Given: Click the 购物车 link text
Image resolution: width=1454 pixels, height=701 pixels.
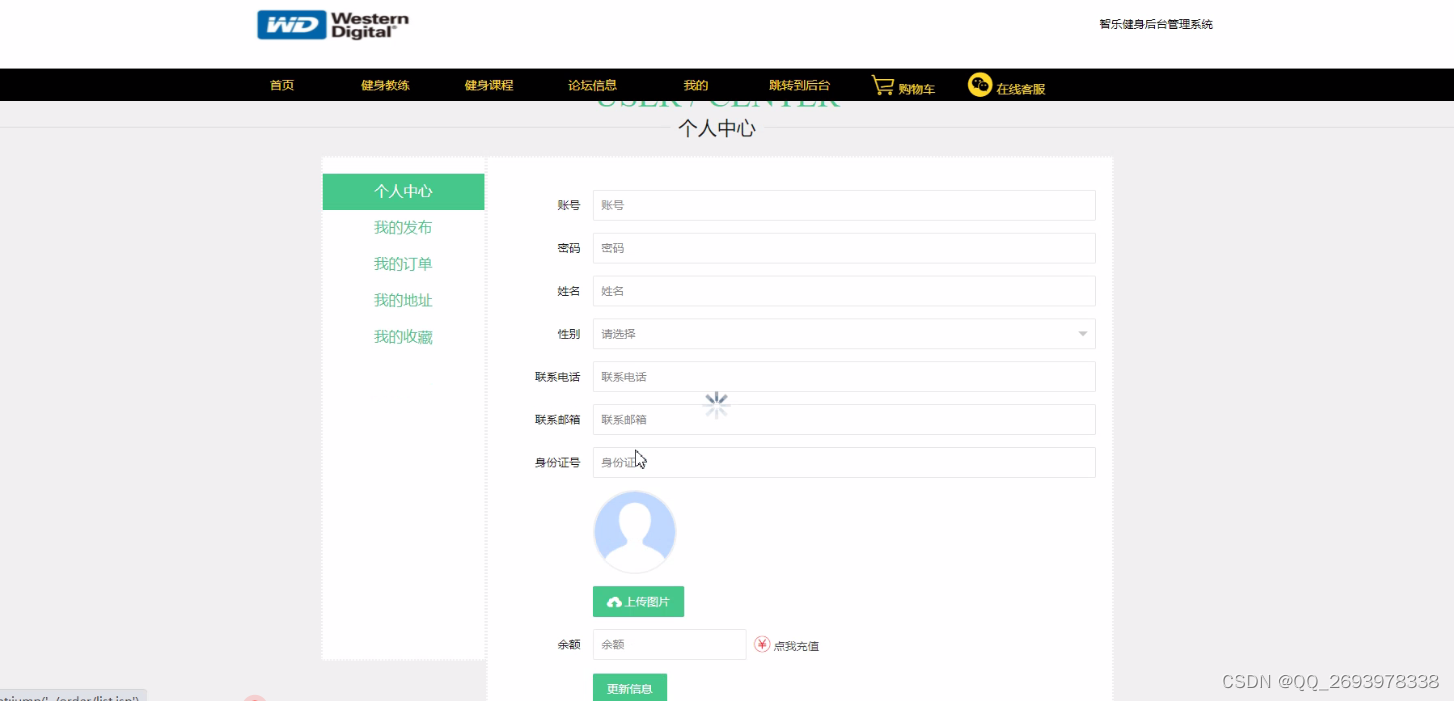Looking at the screenshot, I should click(916, 89).
